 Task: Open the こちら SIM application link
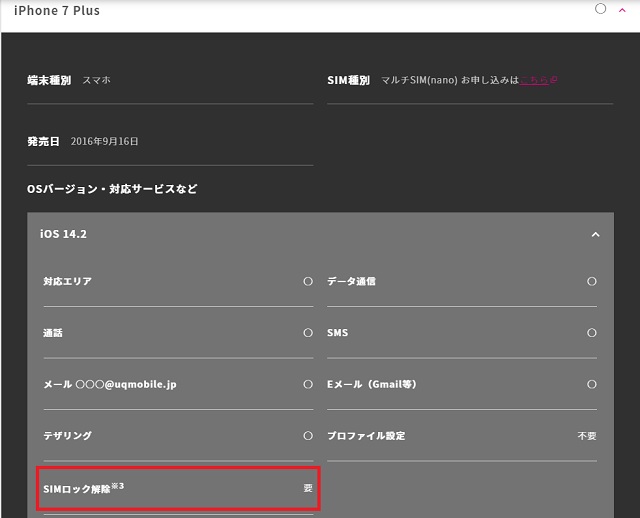point(533,80)
